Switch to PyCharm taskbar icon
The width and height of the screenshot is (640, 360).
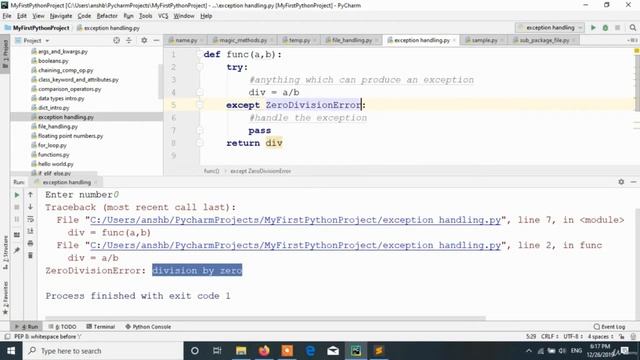pyautogui.click(x=356, y=351)
